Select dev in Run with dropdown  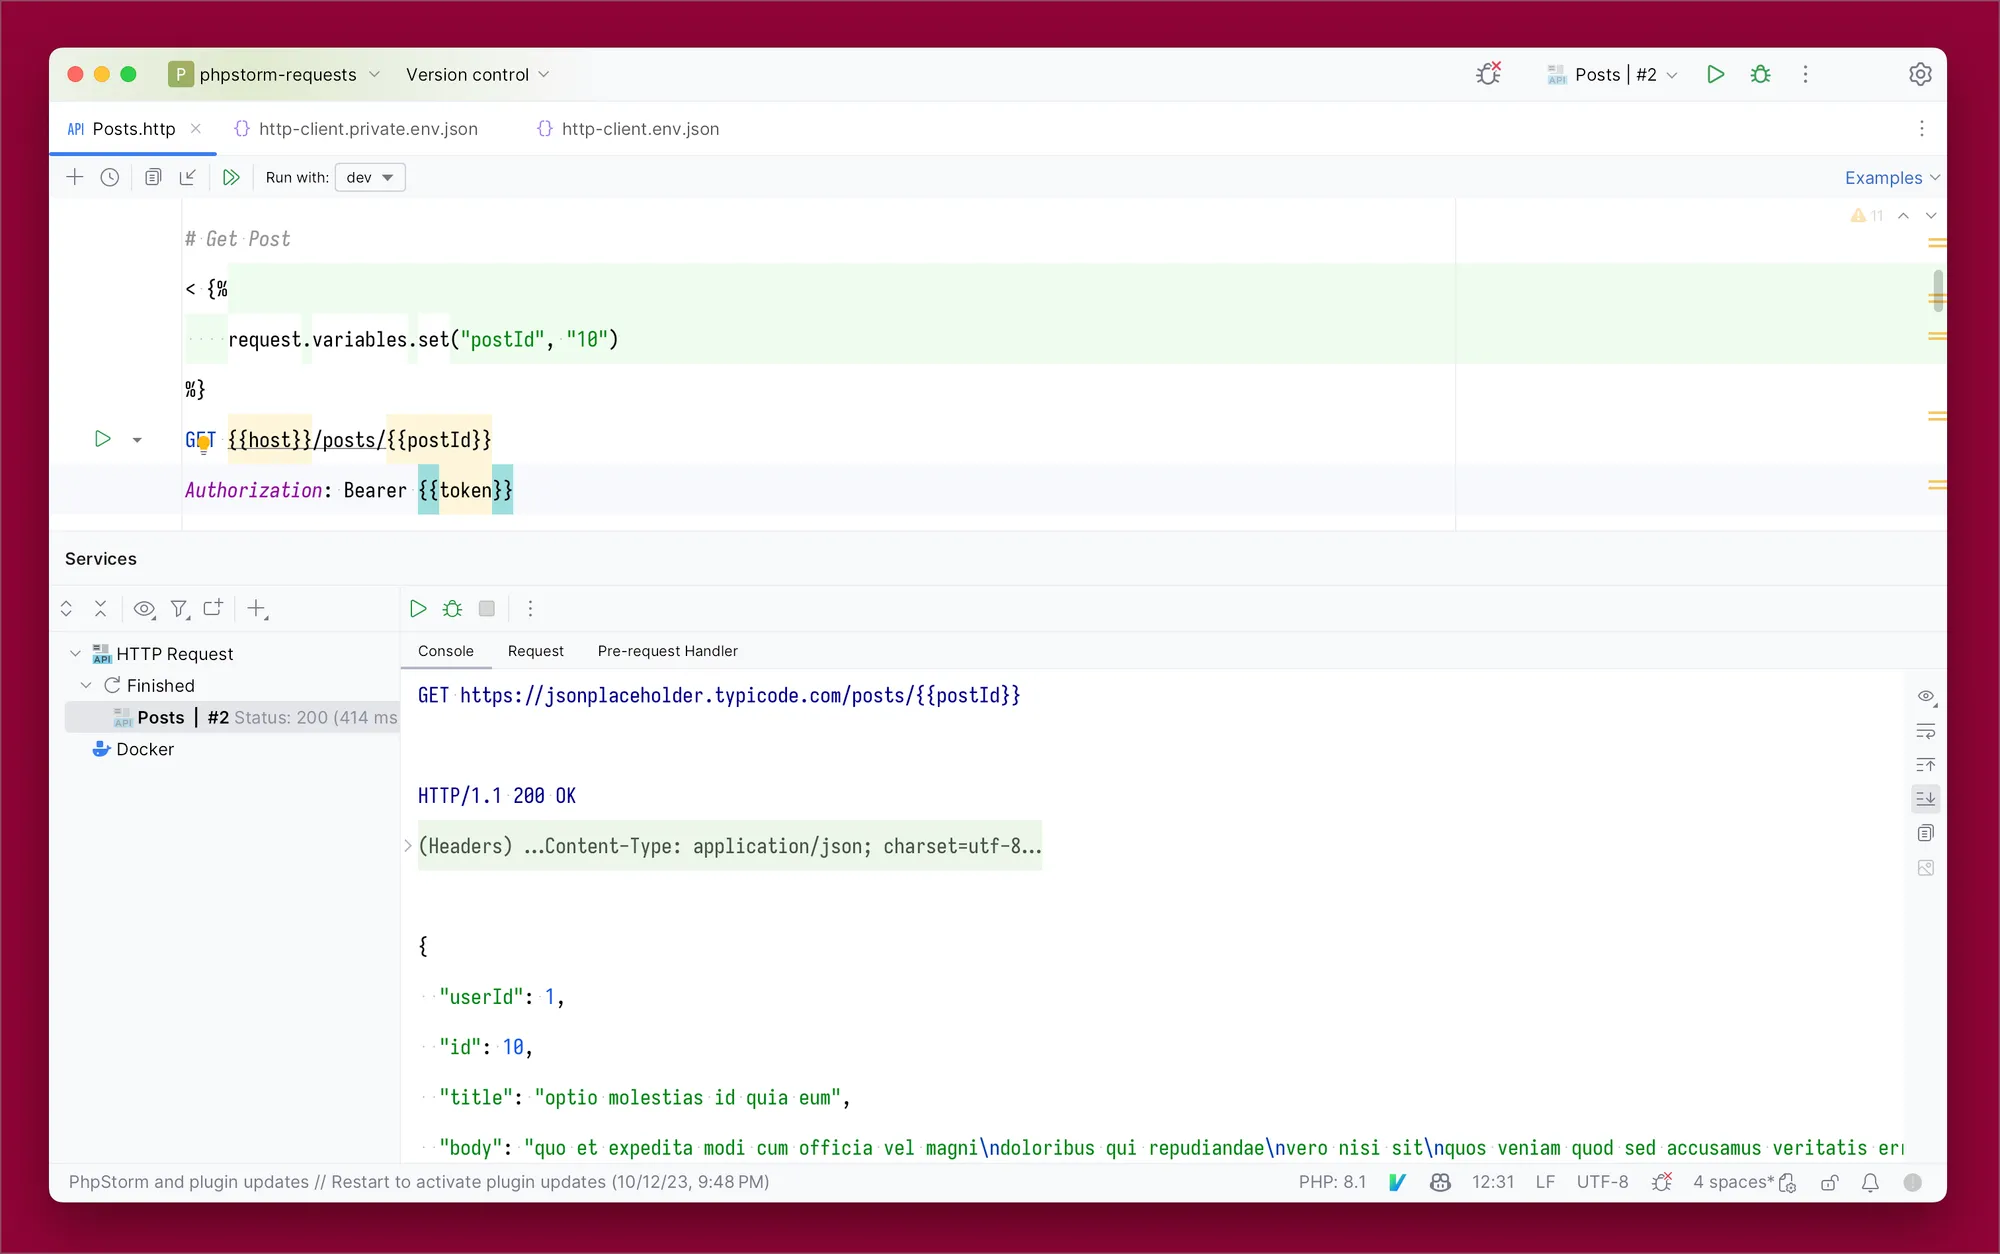click(x=370, y=177)
